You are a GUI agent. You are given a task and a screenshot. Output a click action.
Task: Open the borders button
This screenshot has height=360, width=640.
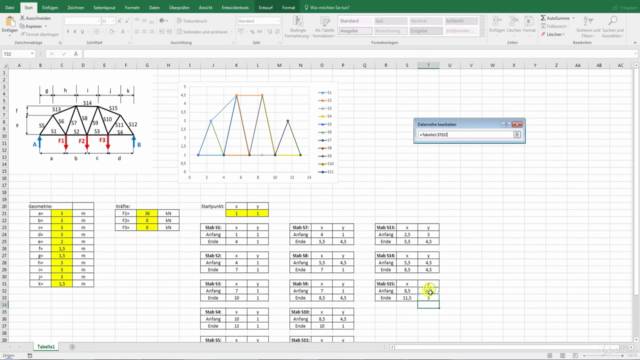97,32
